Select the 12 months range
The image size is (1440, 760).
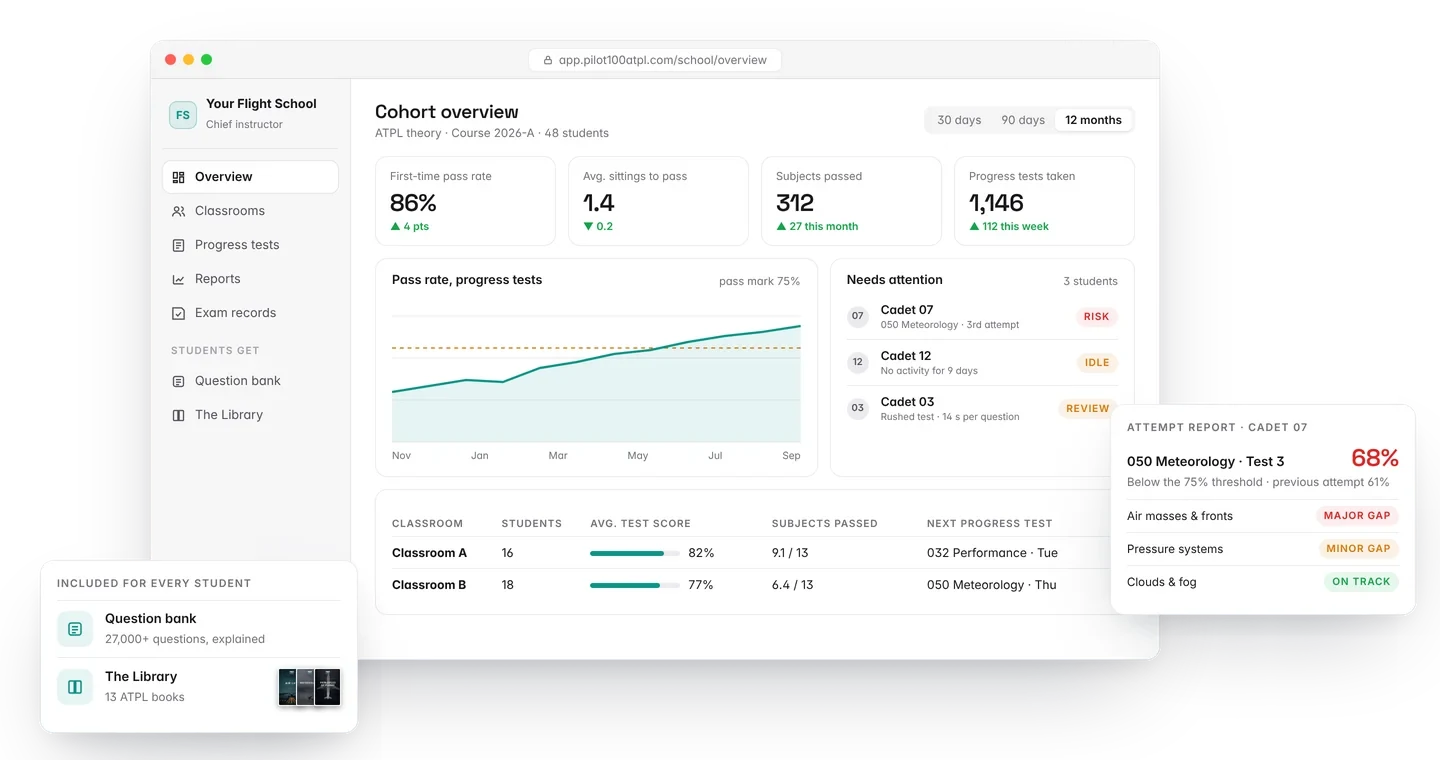pos(1093,120)
